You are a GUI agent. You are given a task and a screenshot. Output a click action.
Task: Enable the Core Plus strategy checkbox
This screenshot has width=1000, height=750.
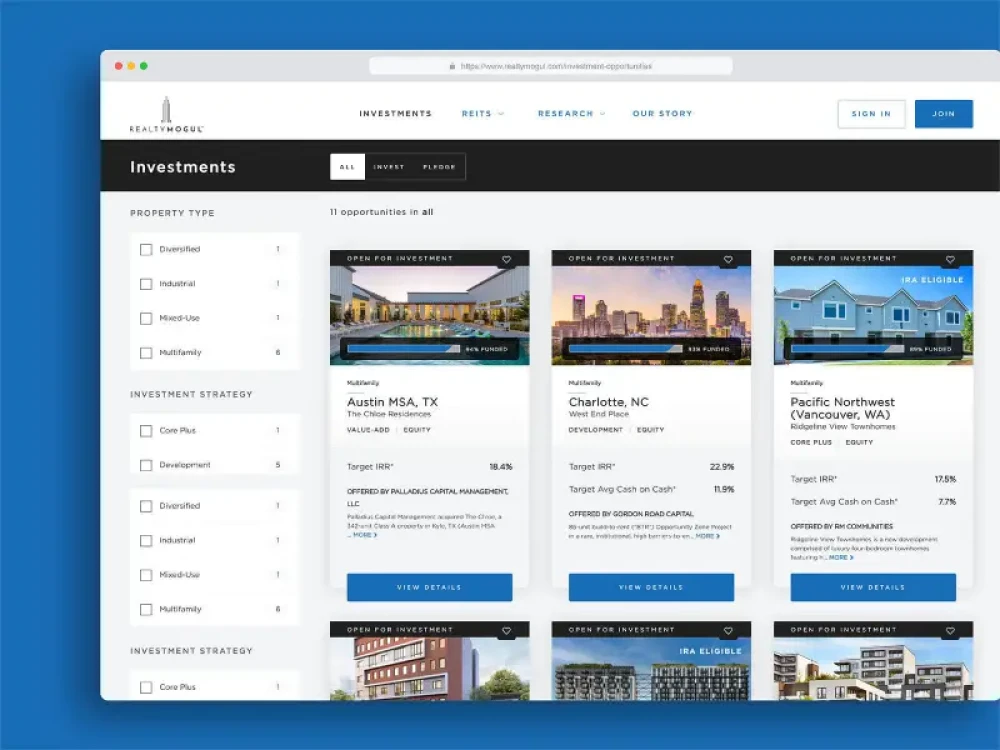146,431
